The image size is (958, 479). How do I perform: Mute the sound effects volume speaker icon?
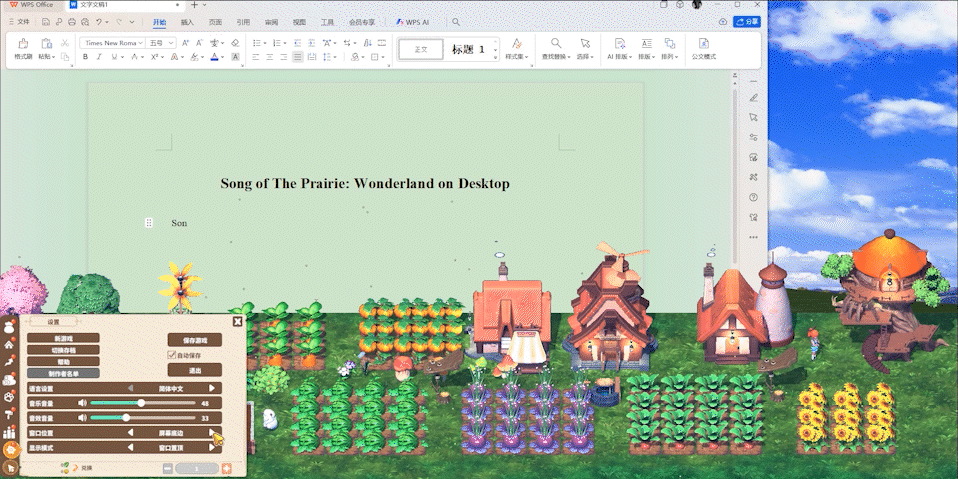(82, 418)
